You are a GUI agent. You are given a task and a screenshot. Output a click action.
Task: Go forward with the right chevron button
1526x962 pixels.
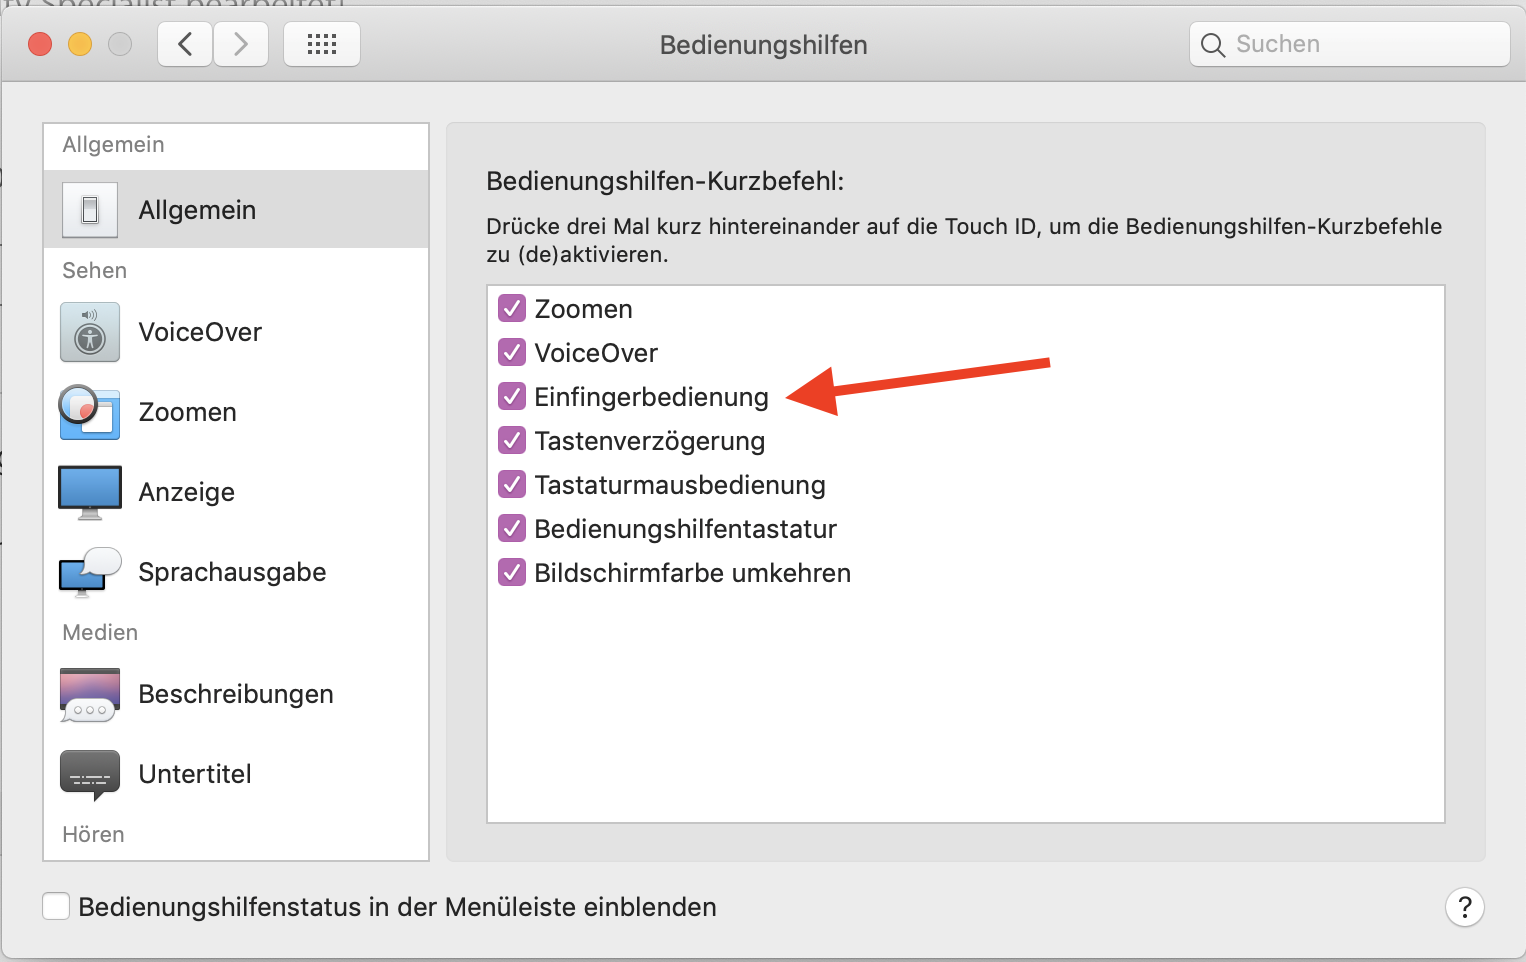coord(241,44)
